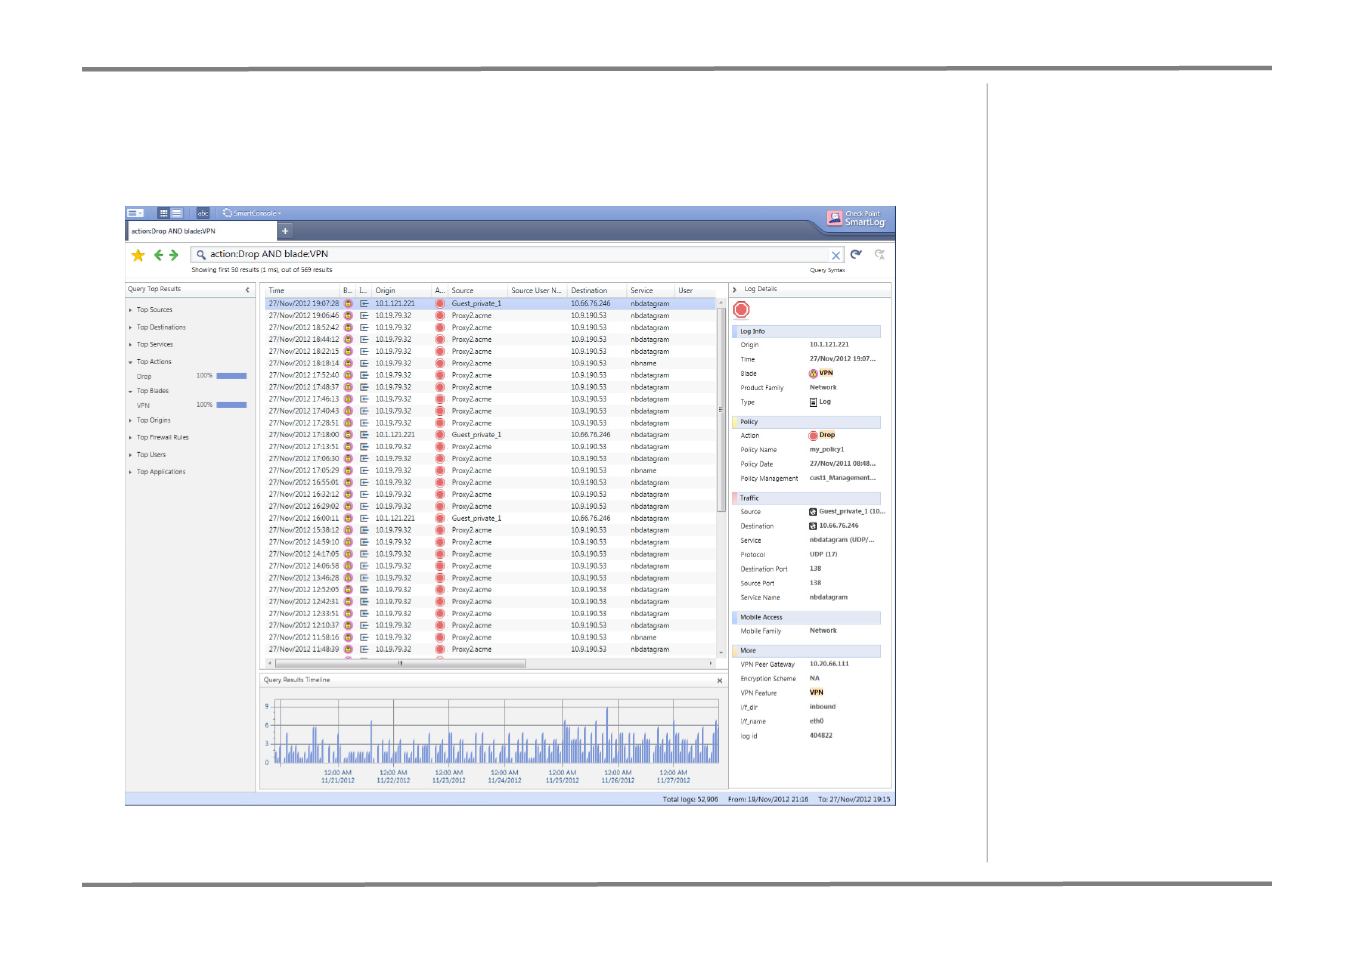Expand Top Firewall Rules
This screenshot has width=1354, height=955.
(131, 437)
